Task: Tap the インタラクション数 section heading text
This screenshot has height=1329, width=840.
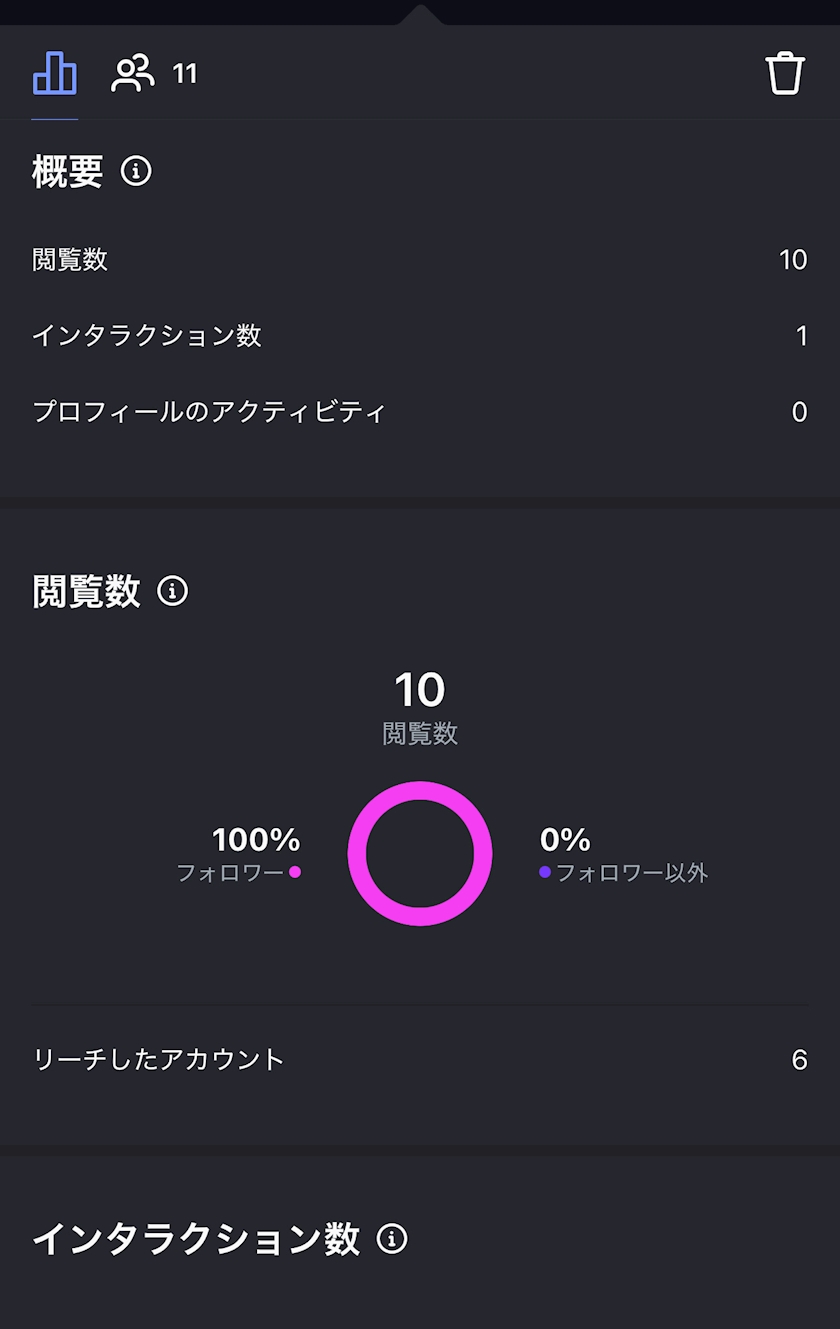Action: (196, 1239)
